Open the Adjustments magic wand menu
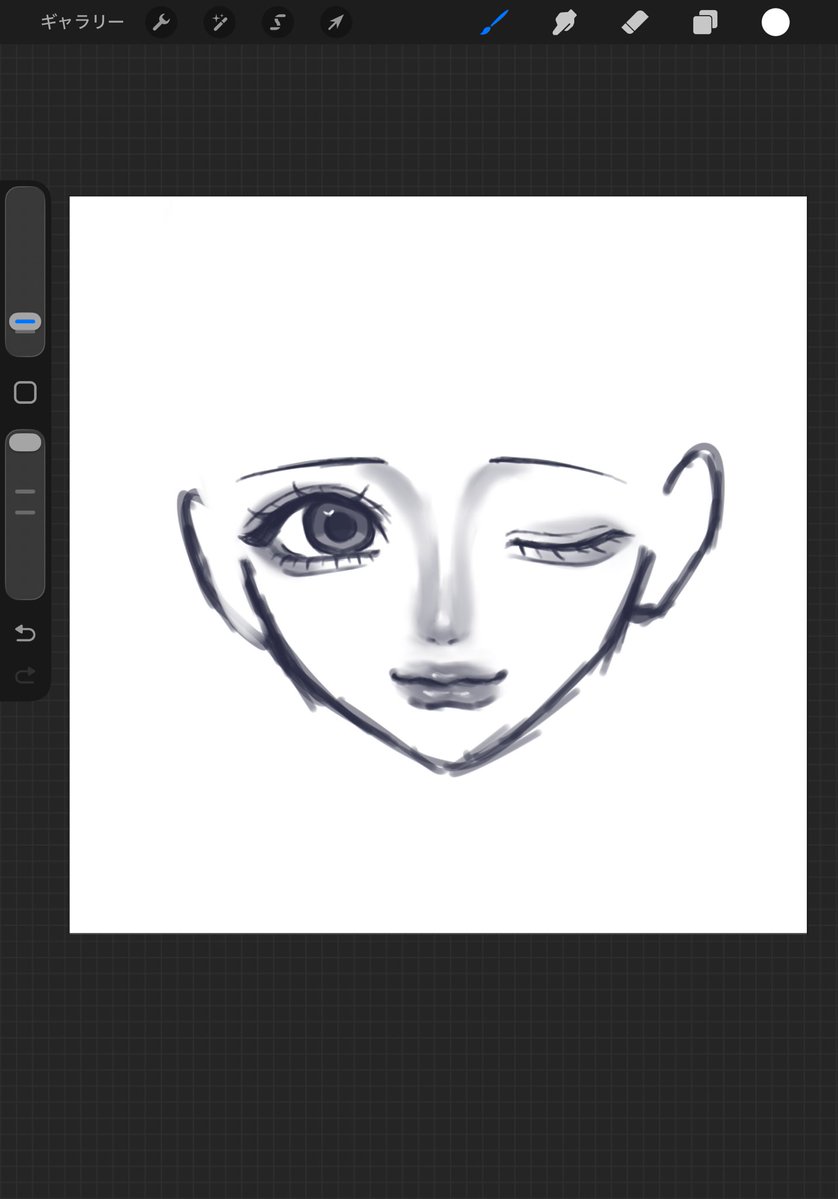 [x=219, y=22]
